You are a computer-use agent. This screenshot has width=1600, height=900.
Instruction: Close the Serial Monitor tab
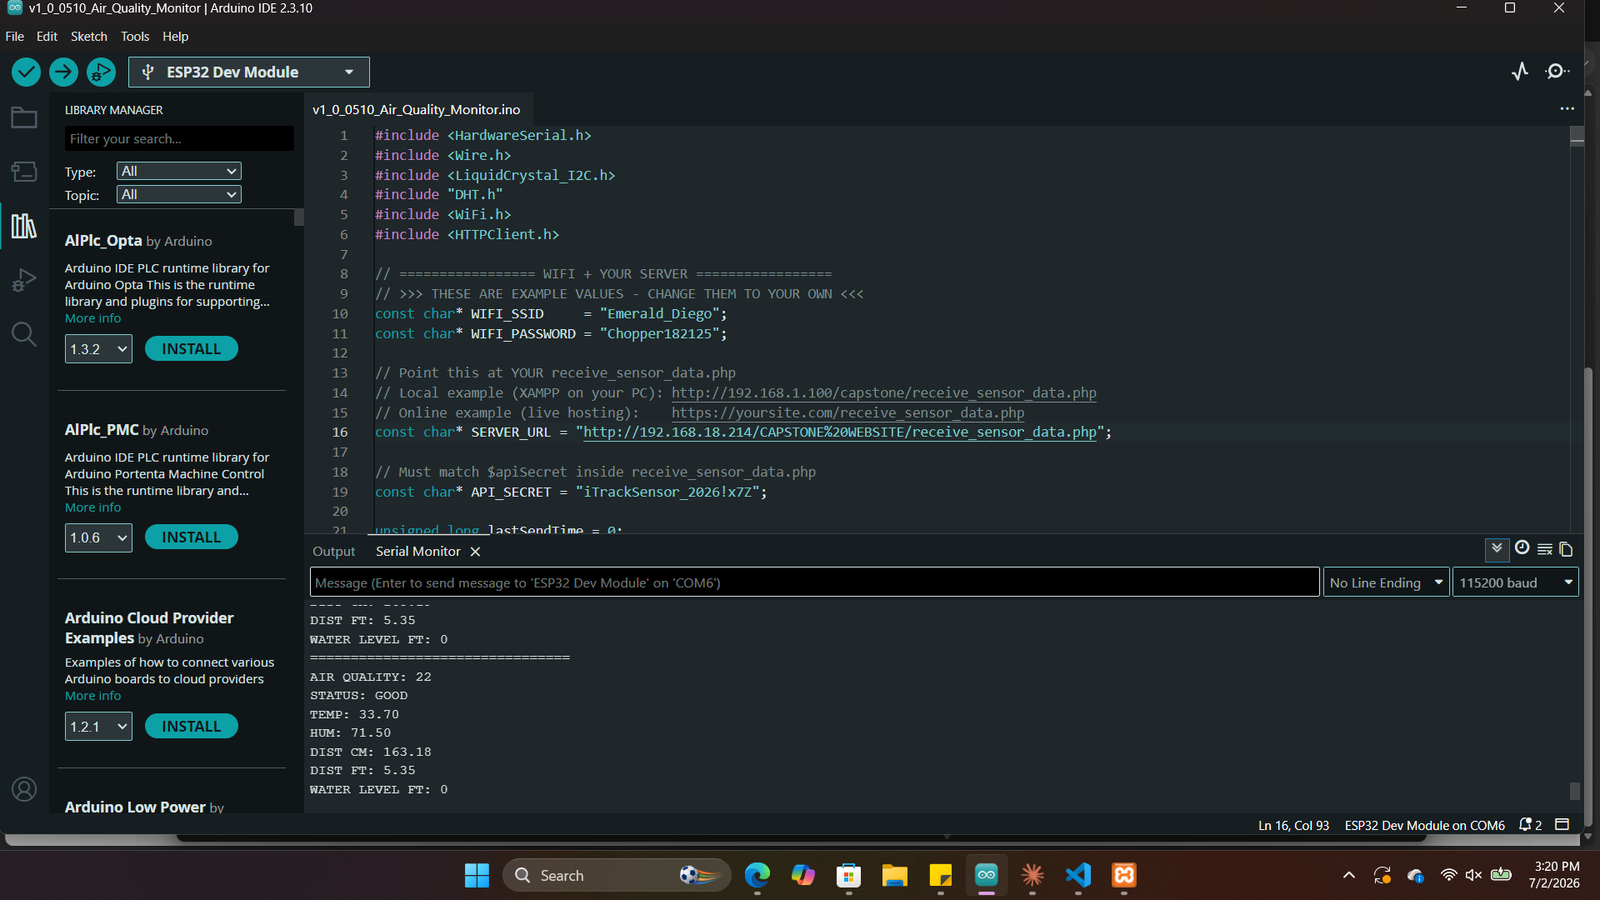[475, 552]
